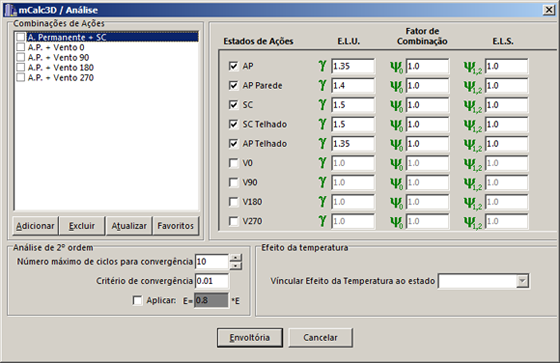Click the Adicionar button
The width and height of the screenshot is (560, 363).
[35, 226]
